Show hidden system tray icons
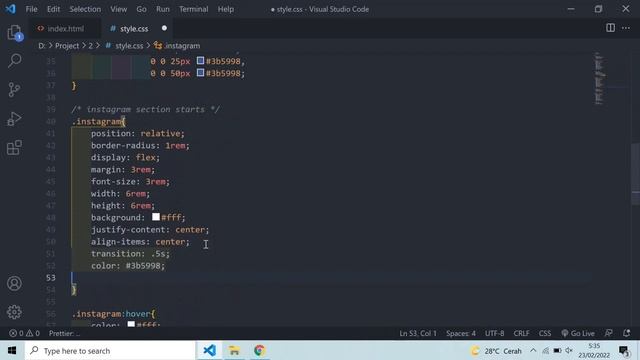640x360 pixels. 533,351
